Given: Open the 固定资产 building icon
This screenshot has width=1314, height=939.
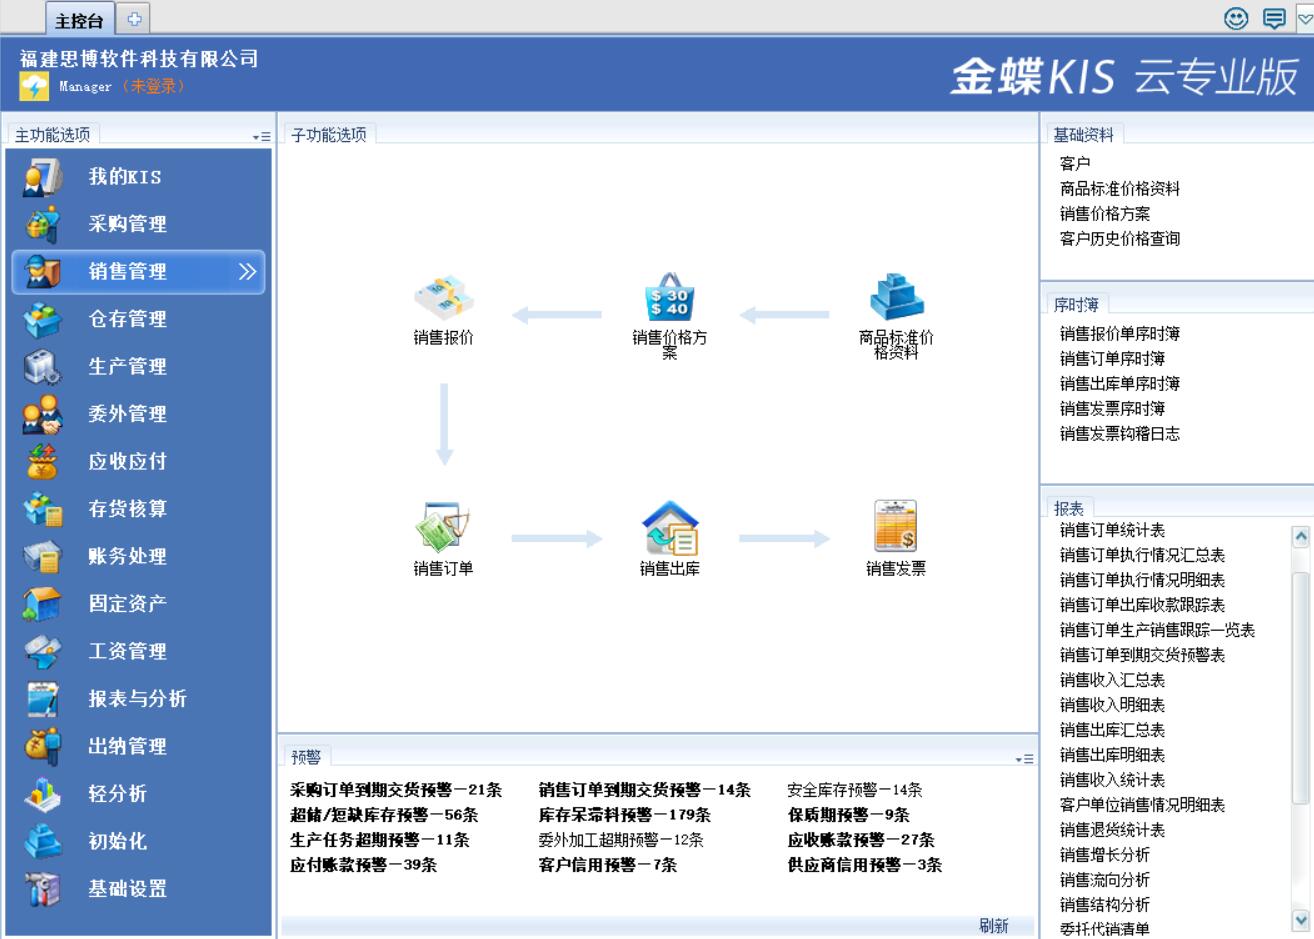Looking at the screenshot, I should point(43,604).
